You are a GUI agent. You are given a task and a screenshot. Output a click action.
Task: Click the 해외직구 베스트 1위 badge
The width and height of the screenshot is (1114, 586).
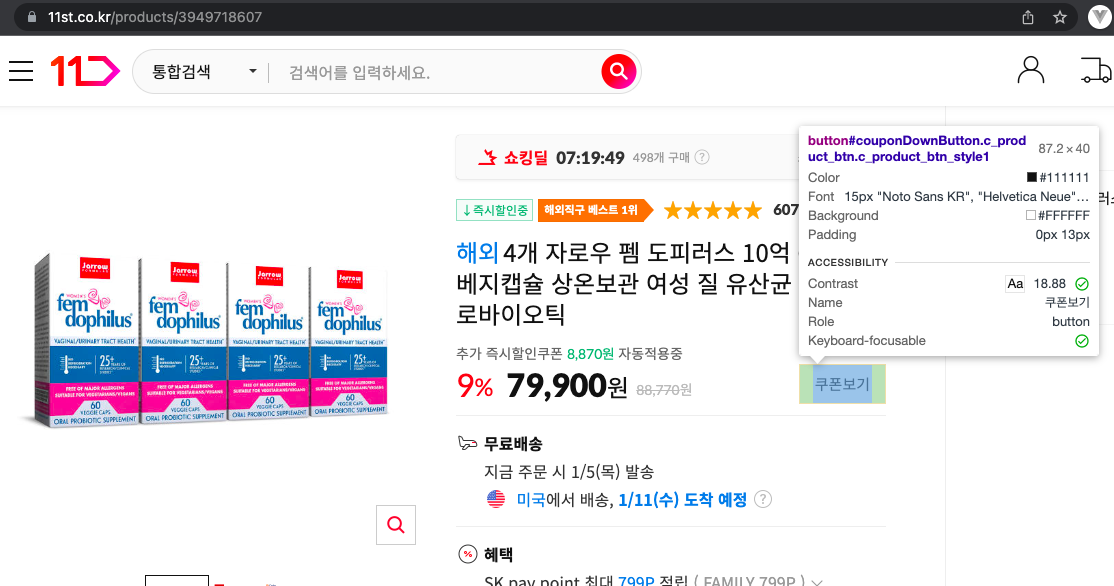(595, 210)
